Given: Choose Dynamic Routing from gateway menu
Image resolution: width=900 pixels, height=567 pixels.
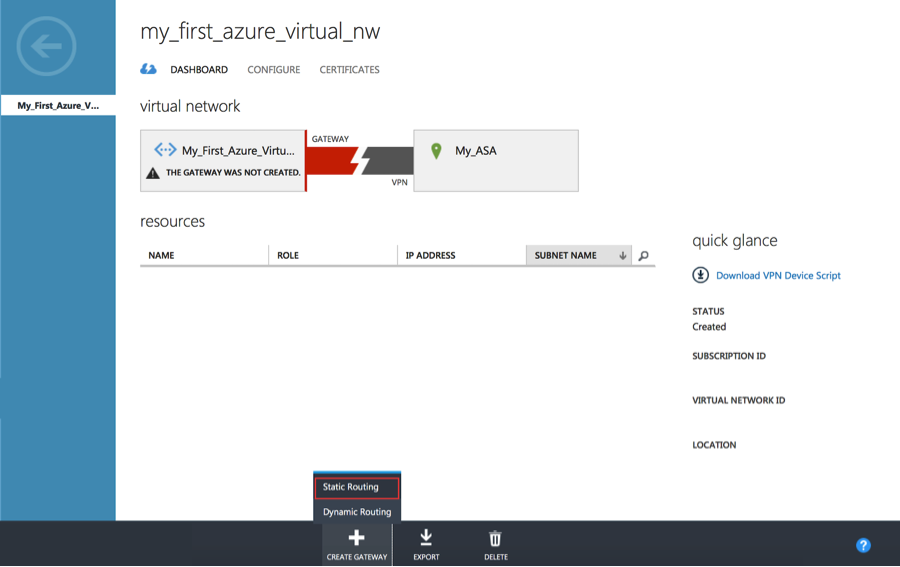Looking at the screenshot, I should pyautogui.click(x=356, y=512).
